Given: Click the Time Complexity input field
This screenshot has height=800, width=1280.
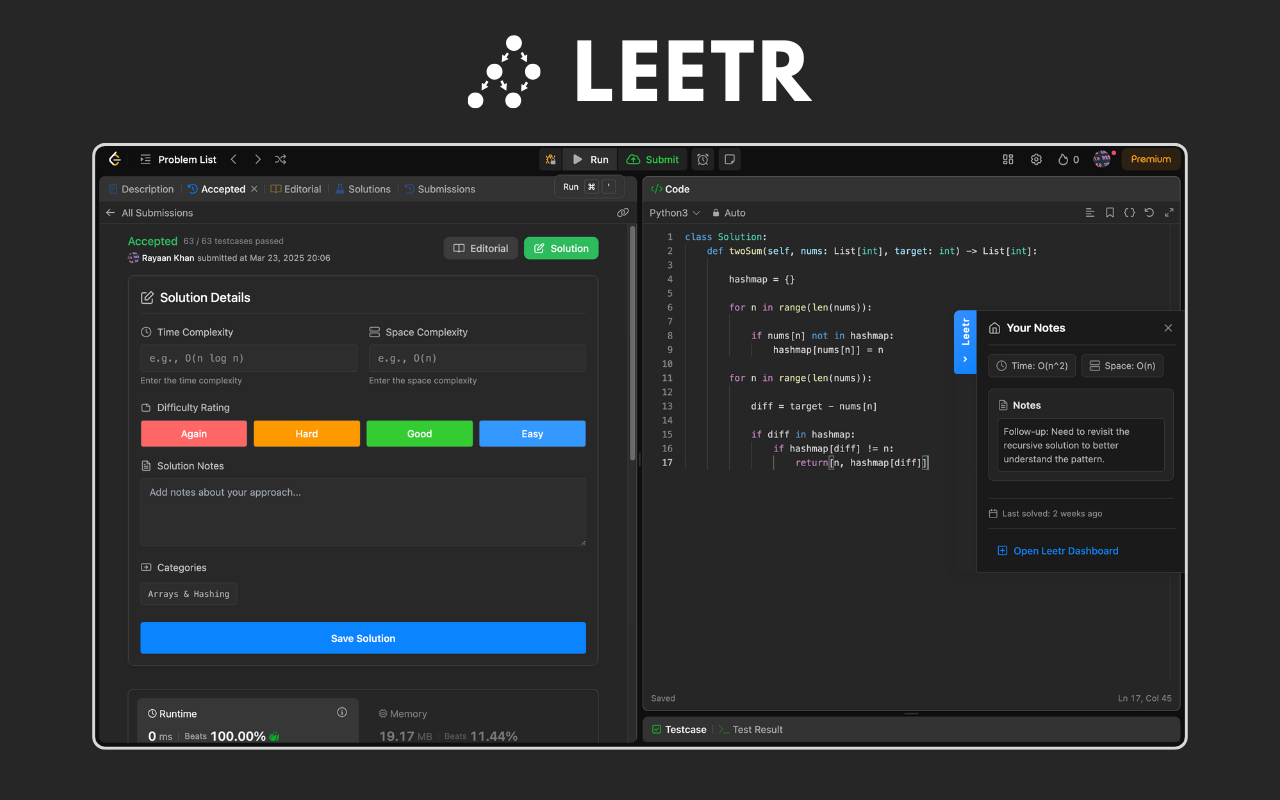Looking at the screenshot, I should pos(249,358).
